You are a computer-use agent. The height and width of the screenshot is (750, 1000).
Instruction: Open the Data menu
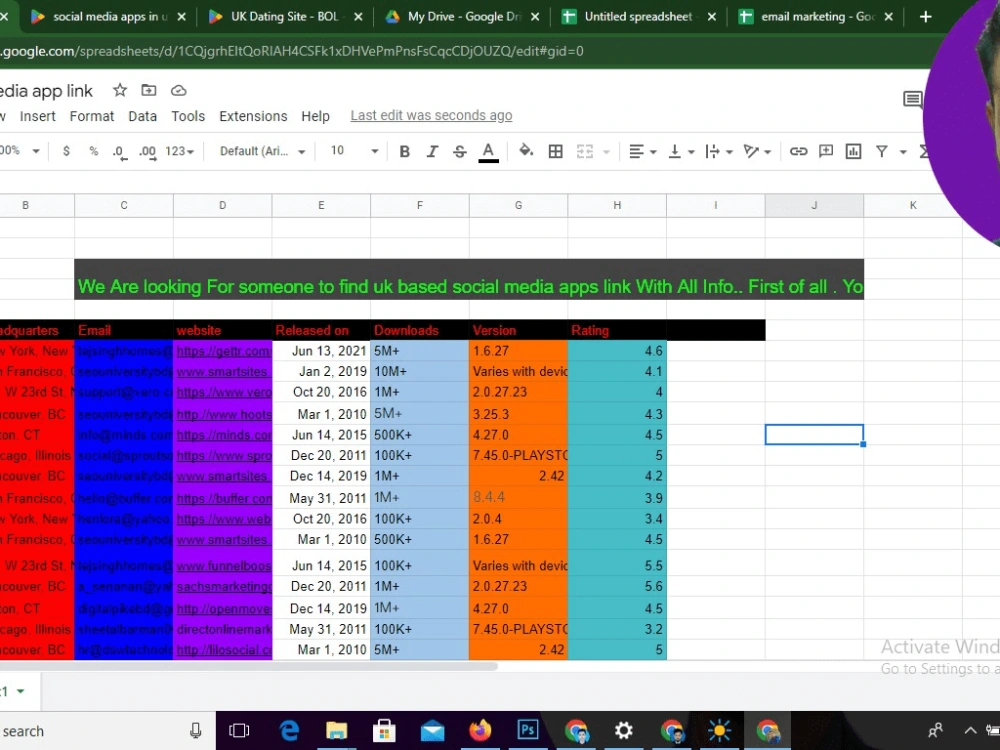142,116
